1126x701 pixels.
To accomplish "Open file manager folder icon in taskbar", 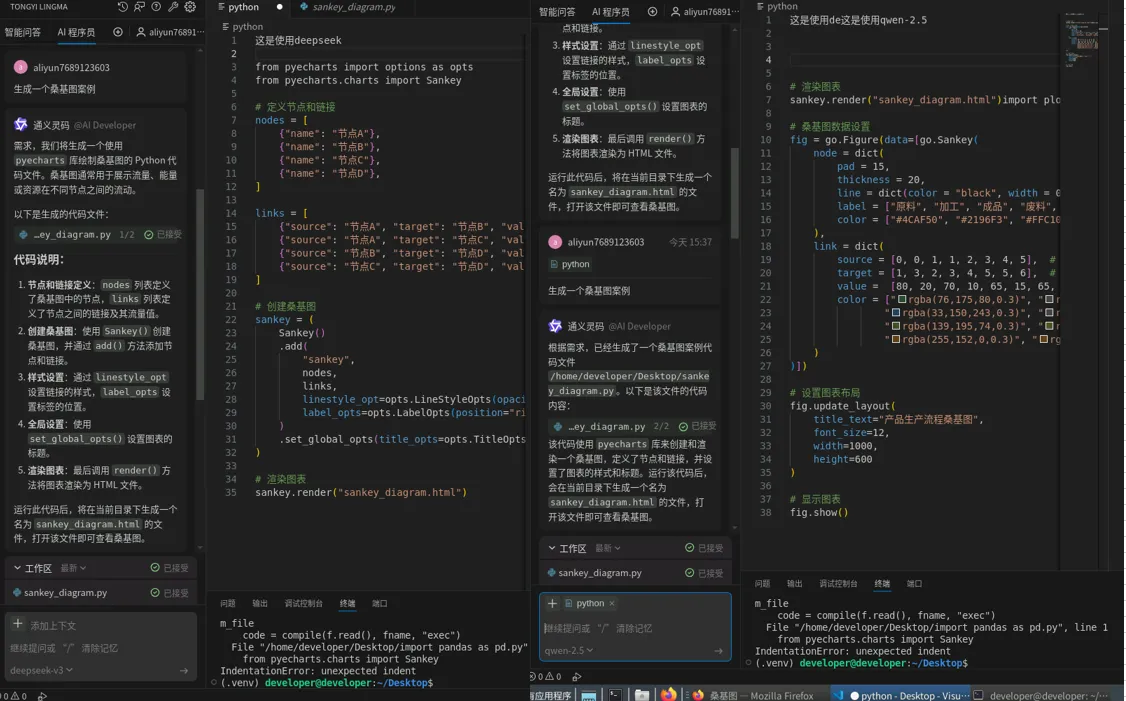I will coord(642,695).
